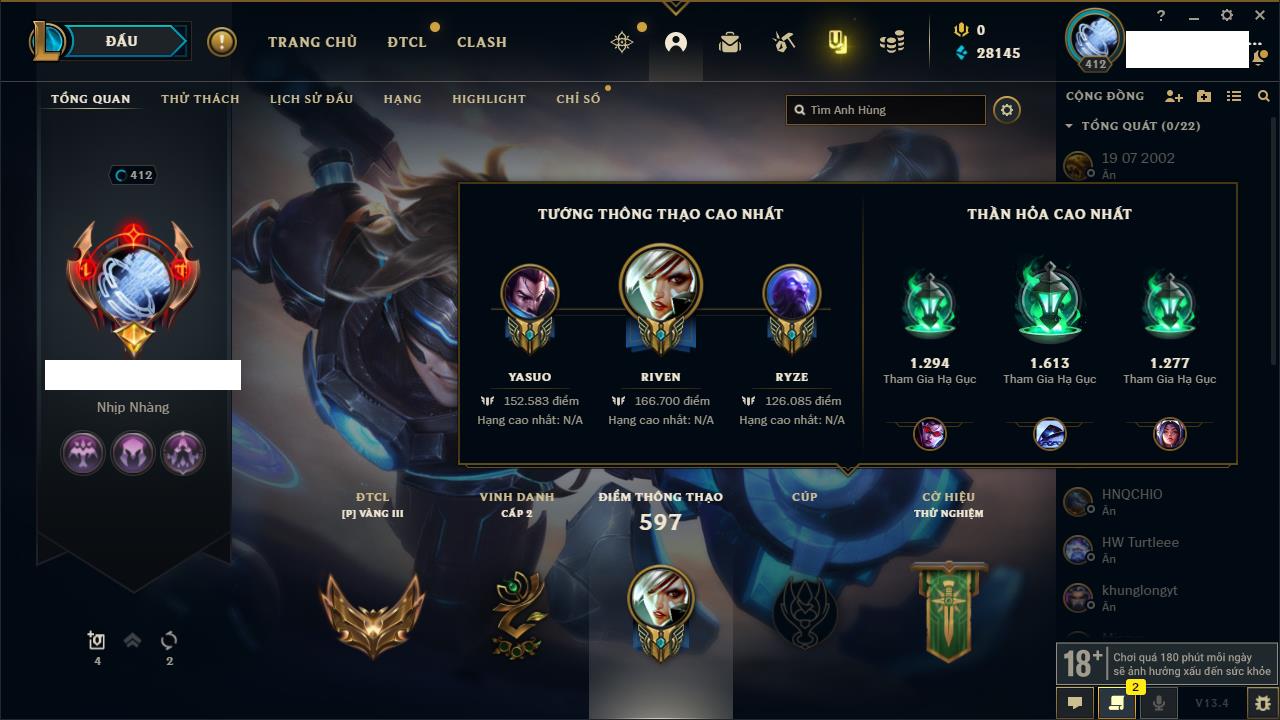The height and width of the screenshot is (720, 1280).
Task: Open the missions panel with badge 2
Action: pos(1117,703)
